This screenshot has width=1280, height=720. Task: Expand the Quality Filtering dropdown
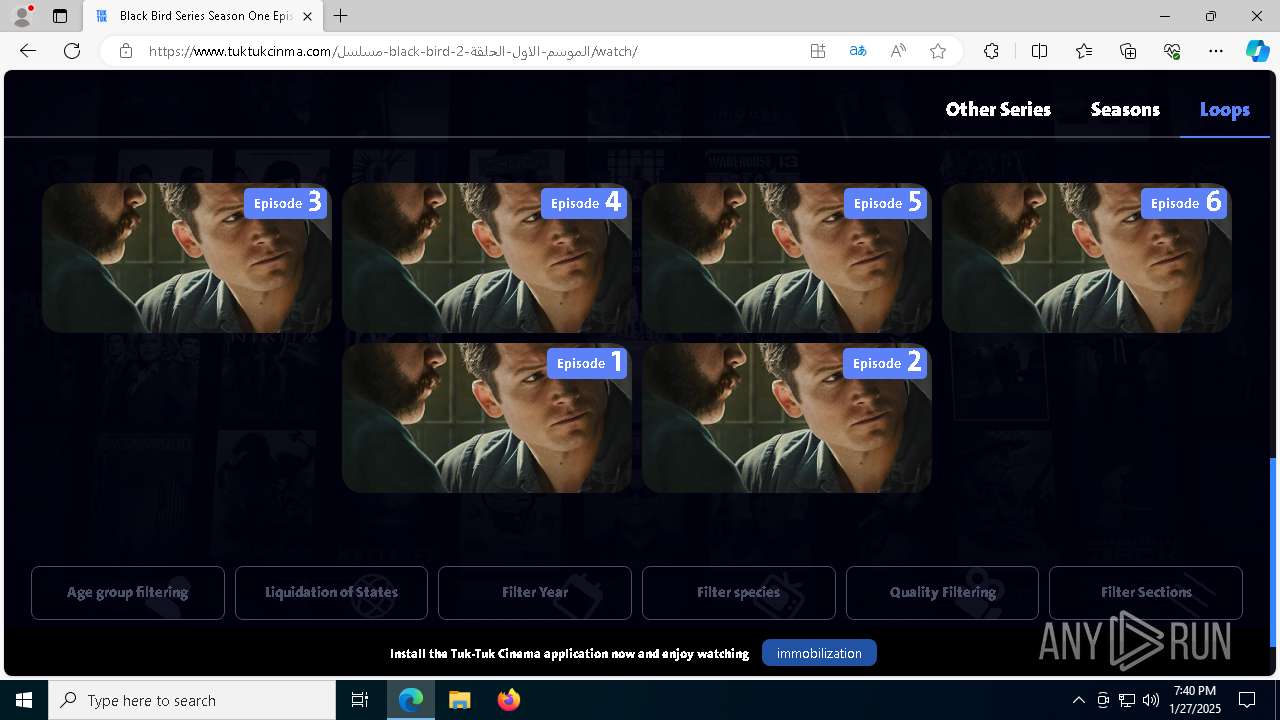[942, 592]
